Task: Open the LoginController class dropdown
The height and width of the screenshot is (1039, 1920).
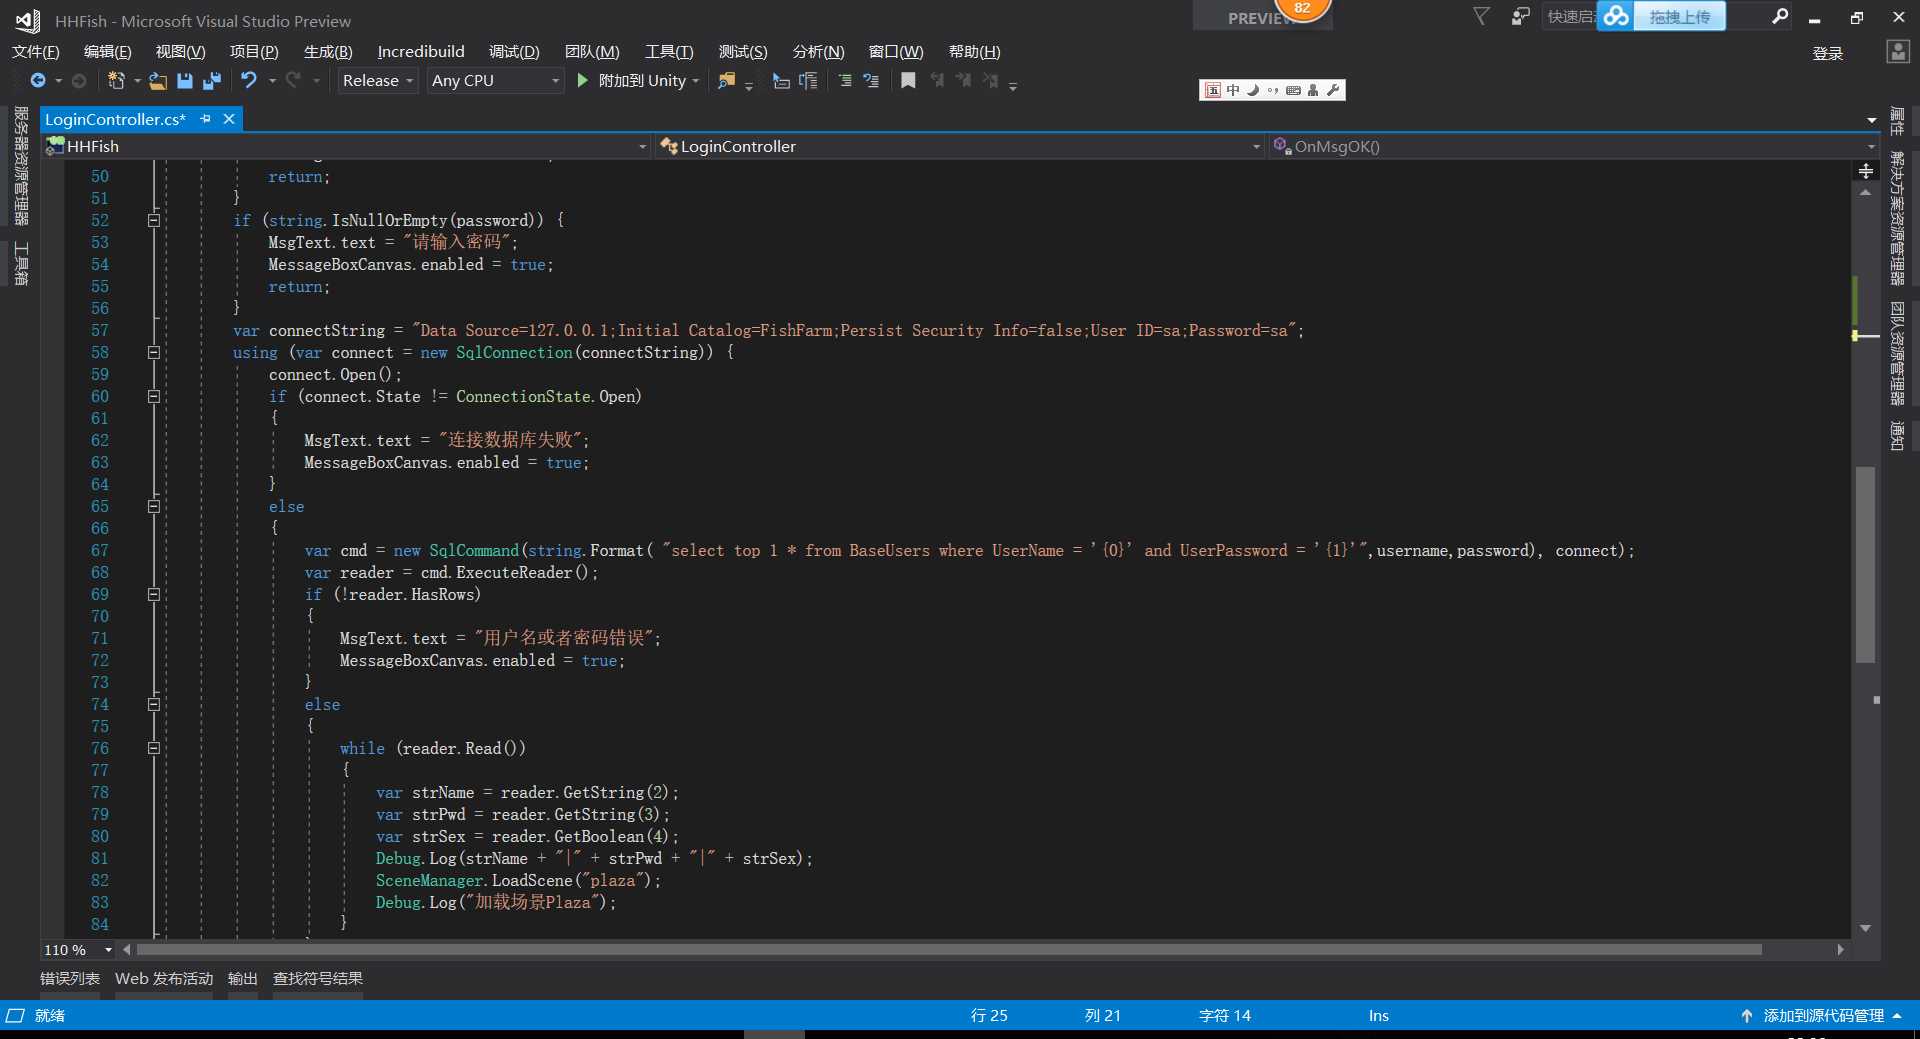Action: click(x=959, y=146)
